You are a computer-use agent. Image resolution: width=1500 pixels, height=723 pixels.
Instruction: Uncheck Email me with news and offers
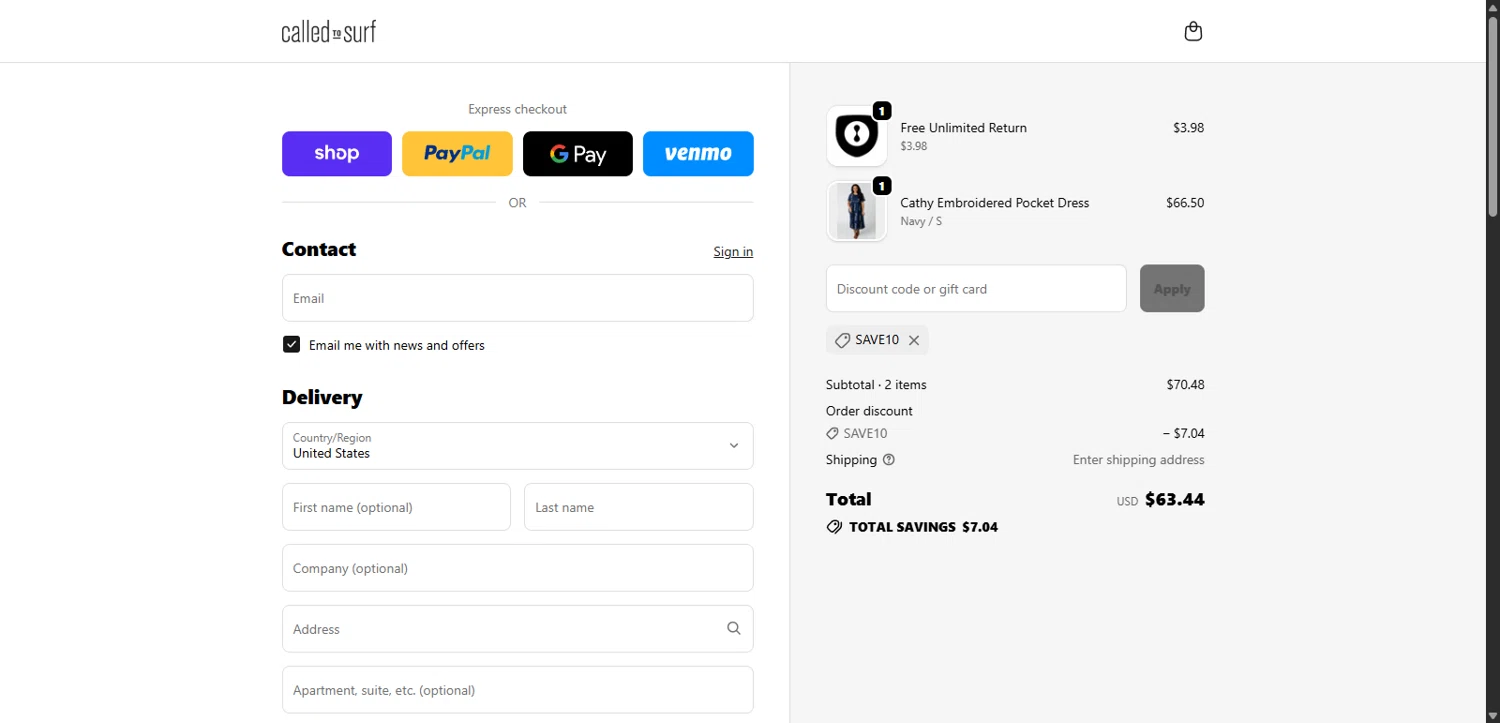click(291, 344)
